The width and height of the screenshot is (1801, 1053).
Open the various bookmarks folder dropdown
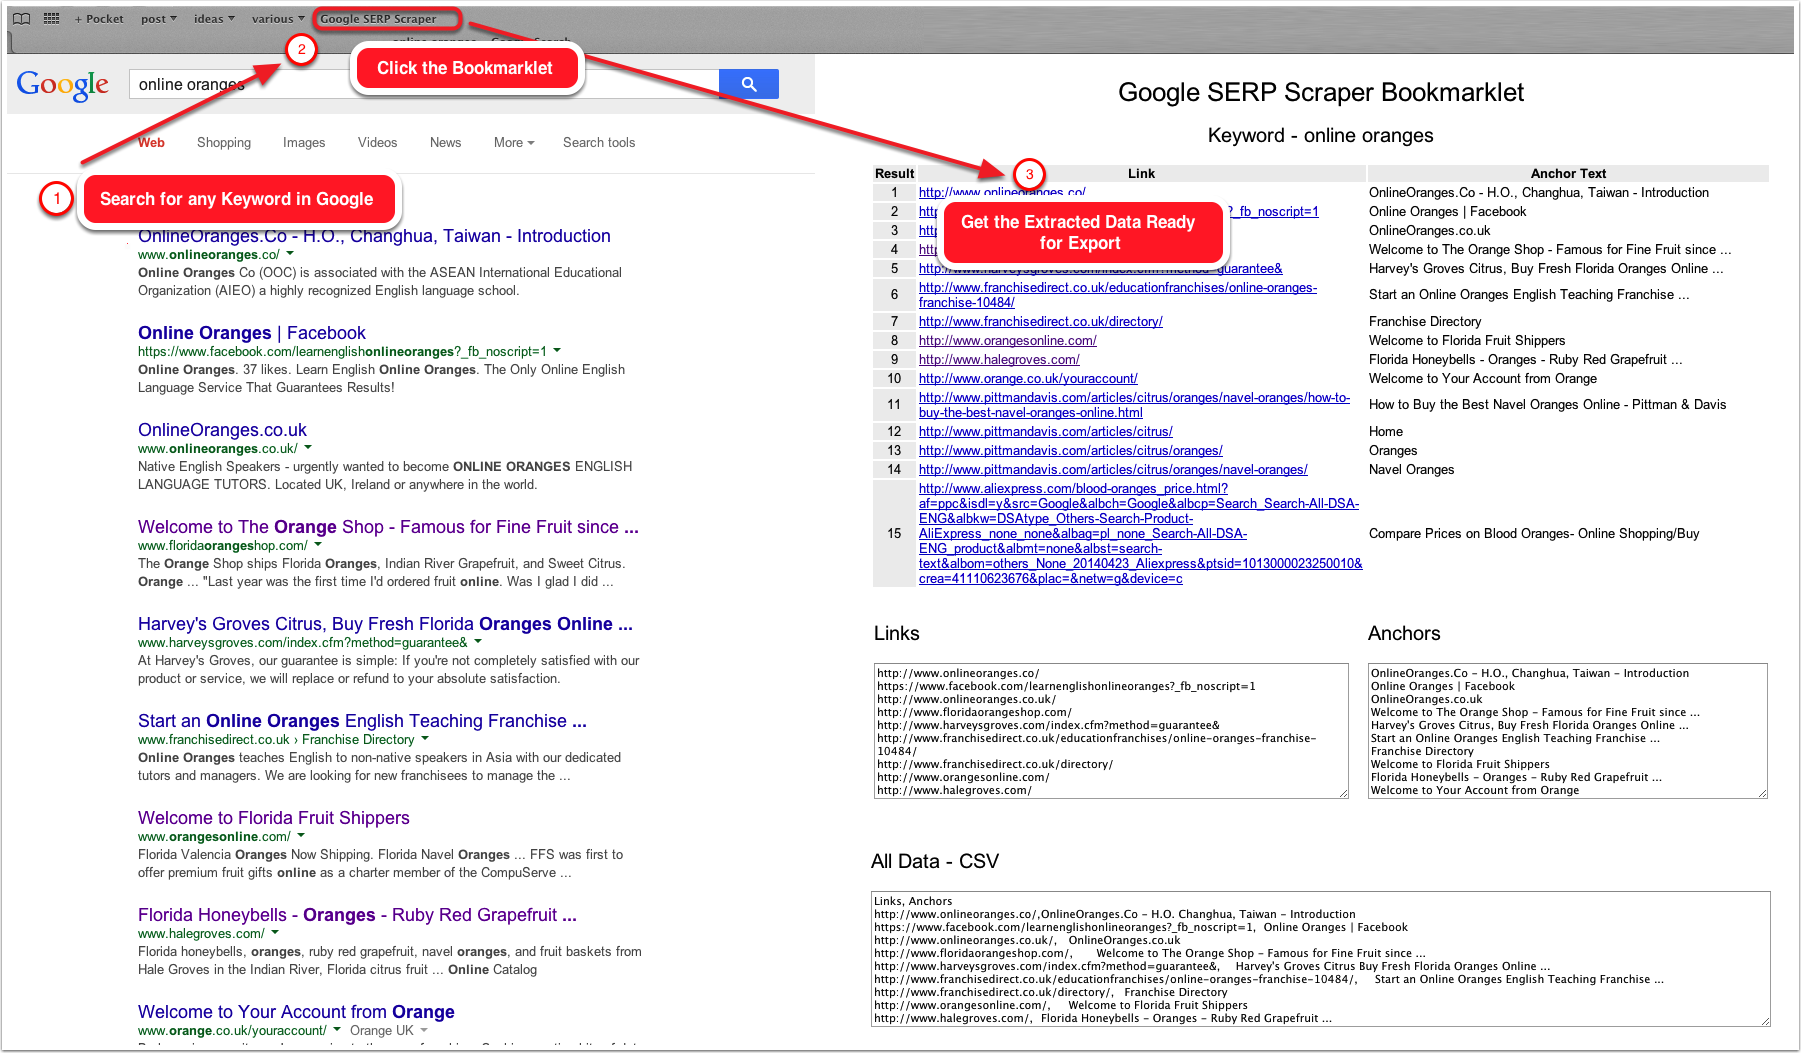click(278, 19)
